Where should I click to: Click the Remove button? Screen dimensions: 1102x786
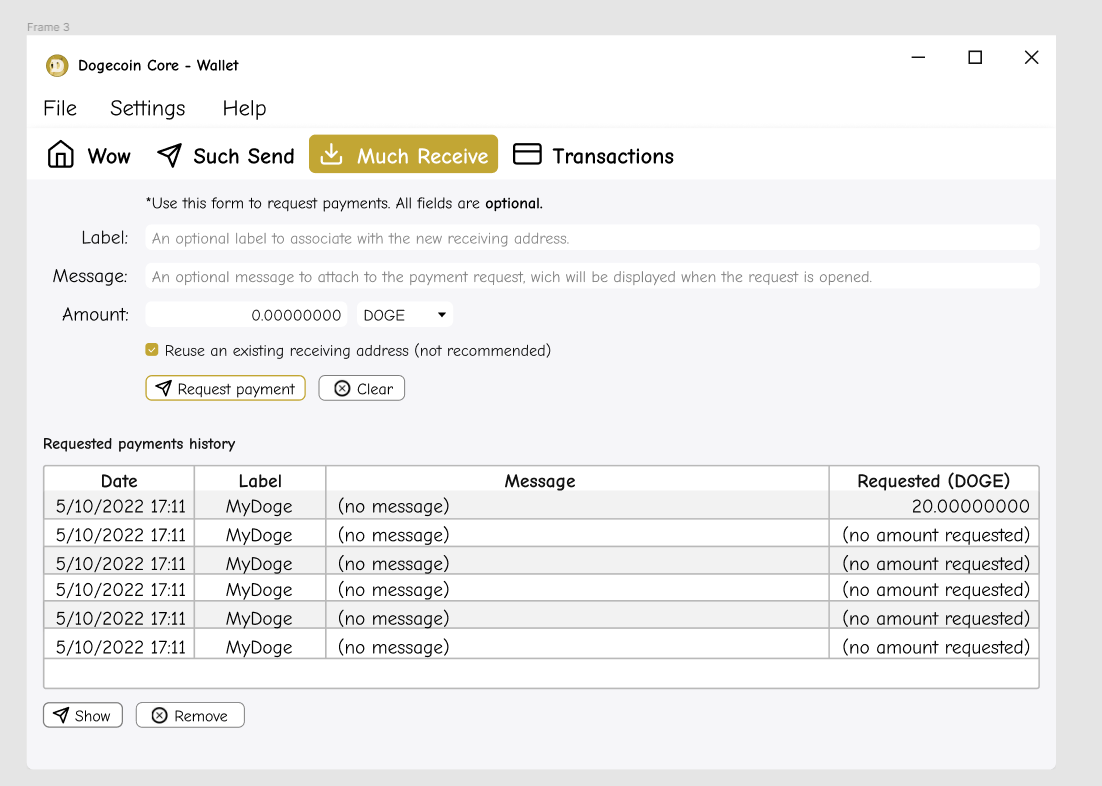[x=190, y=715]
